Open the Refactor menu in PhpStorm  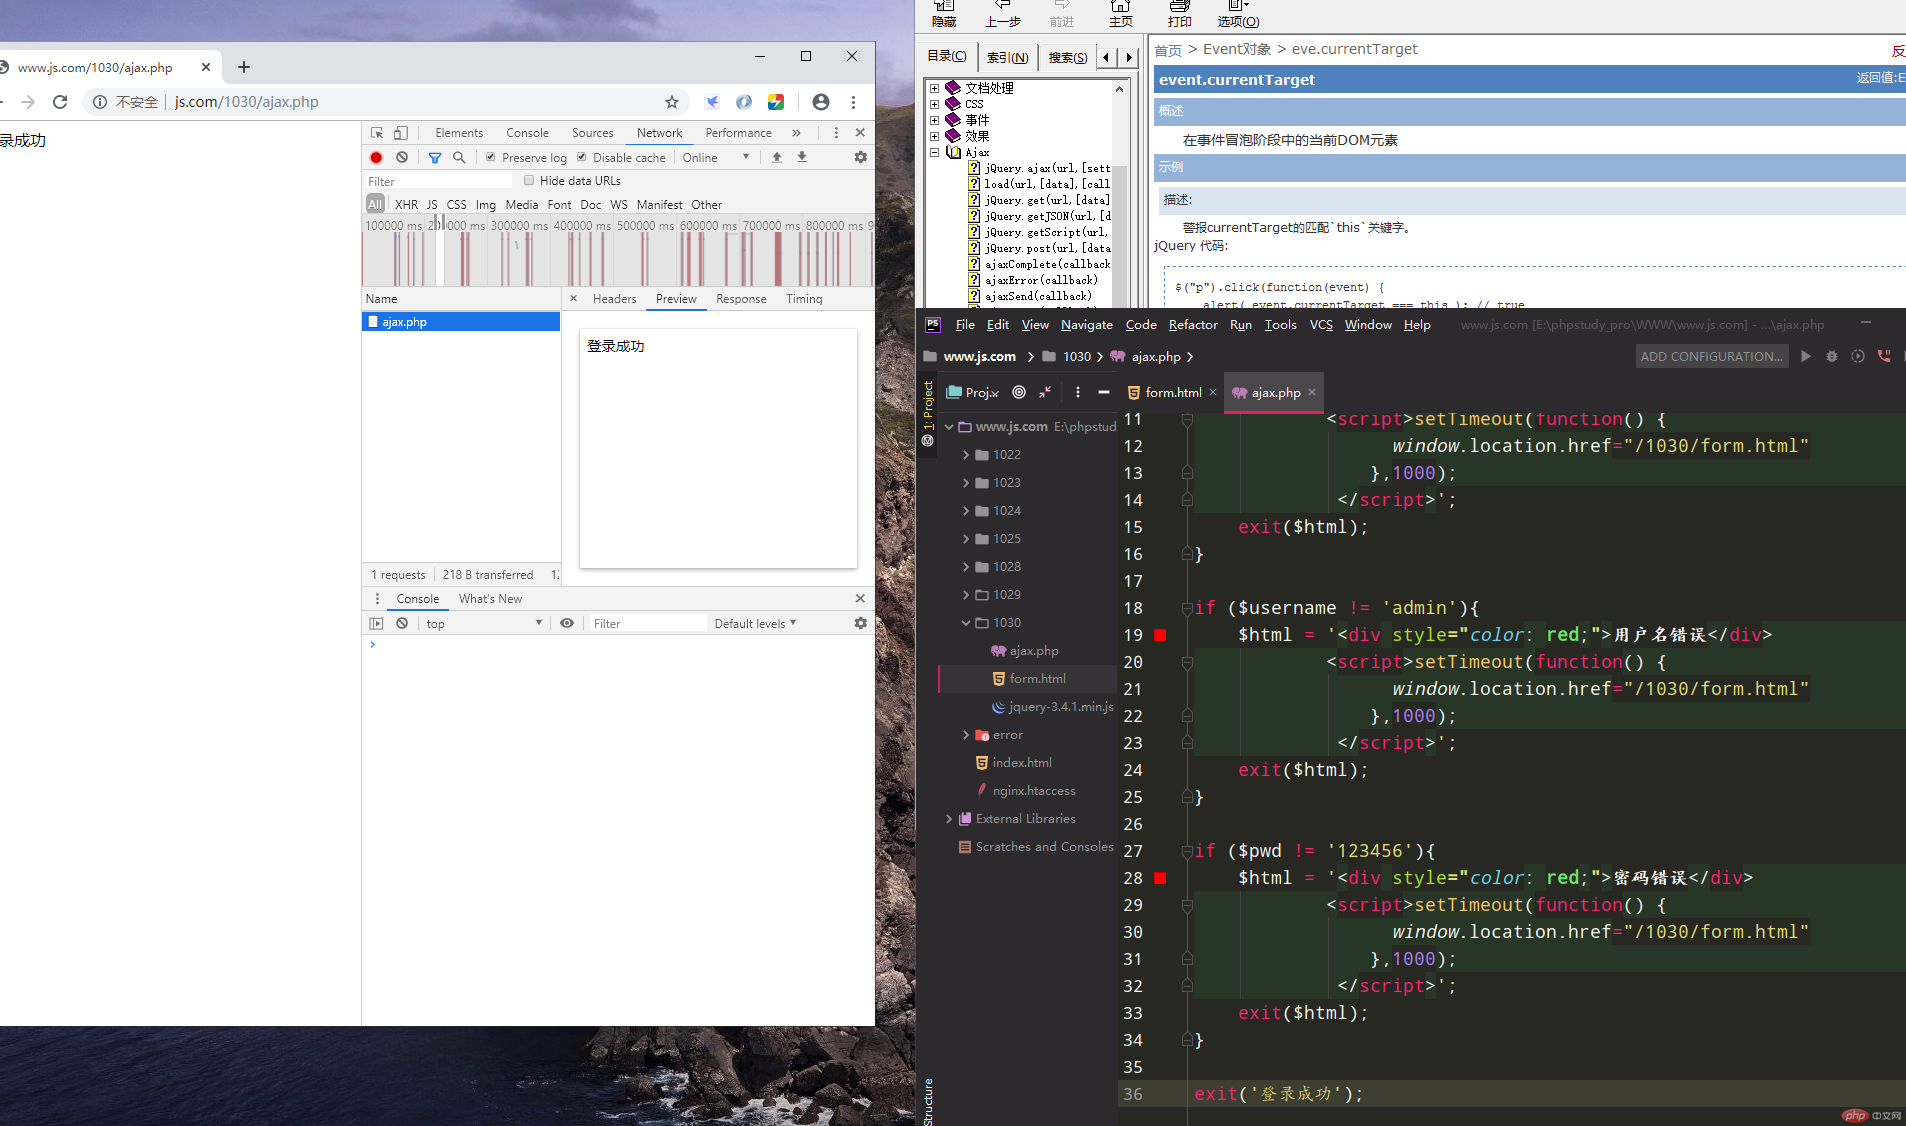[x=1193, y=325]
